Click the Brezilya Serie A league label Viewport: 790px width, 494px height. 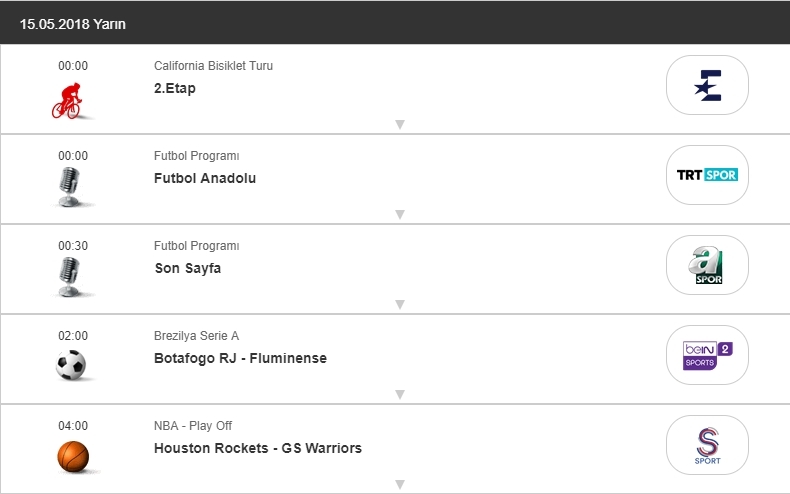[x=196, y=336]
